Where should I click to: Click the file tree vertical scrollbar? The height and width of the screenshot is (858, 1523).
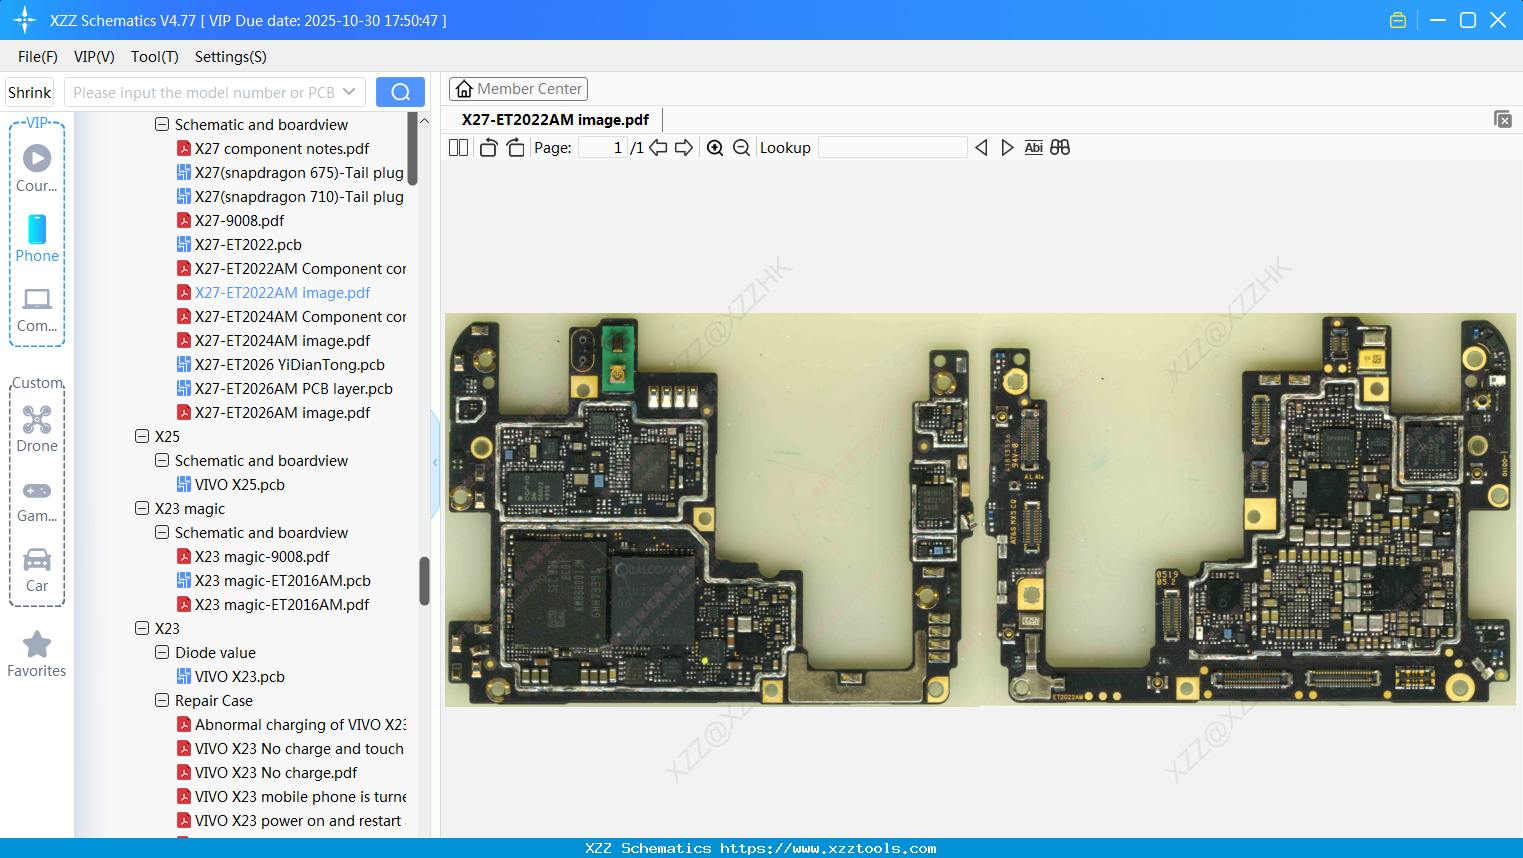pyautogui.click(x=424, y=580)
